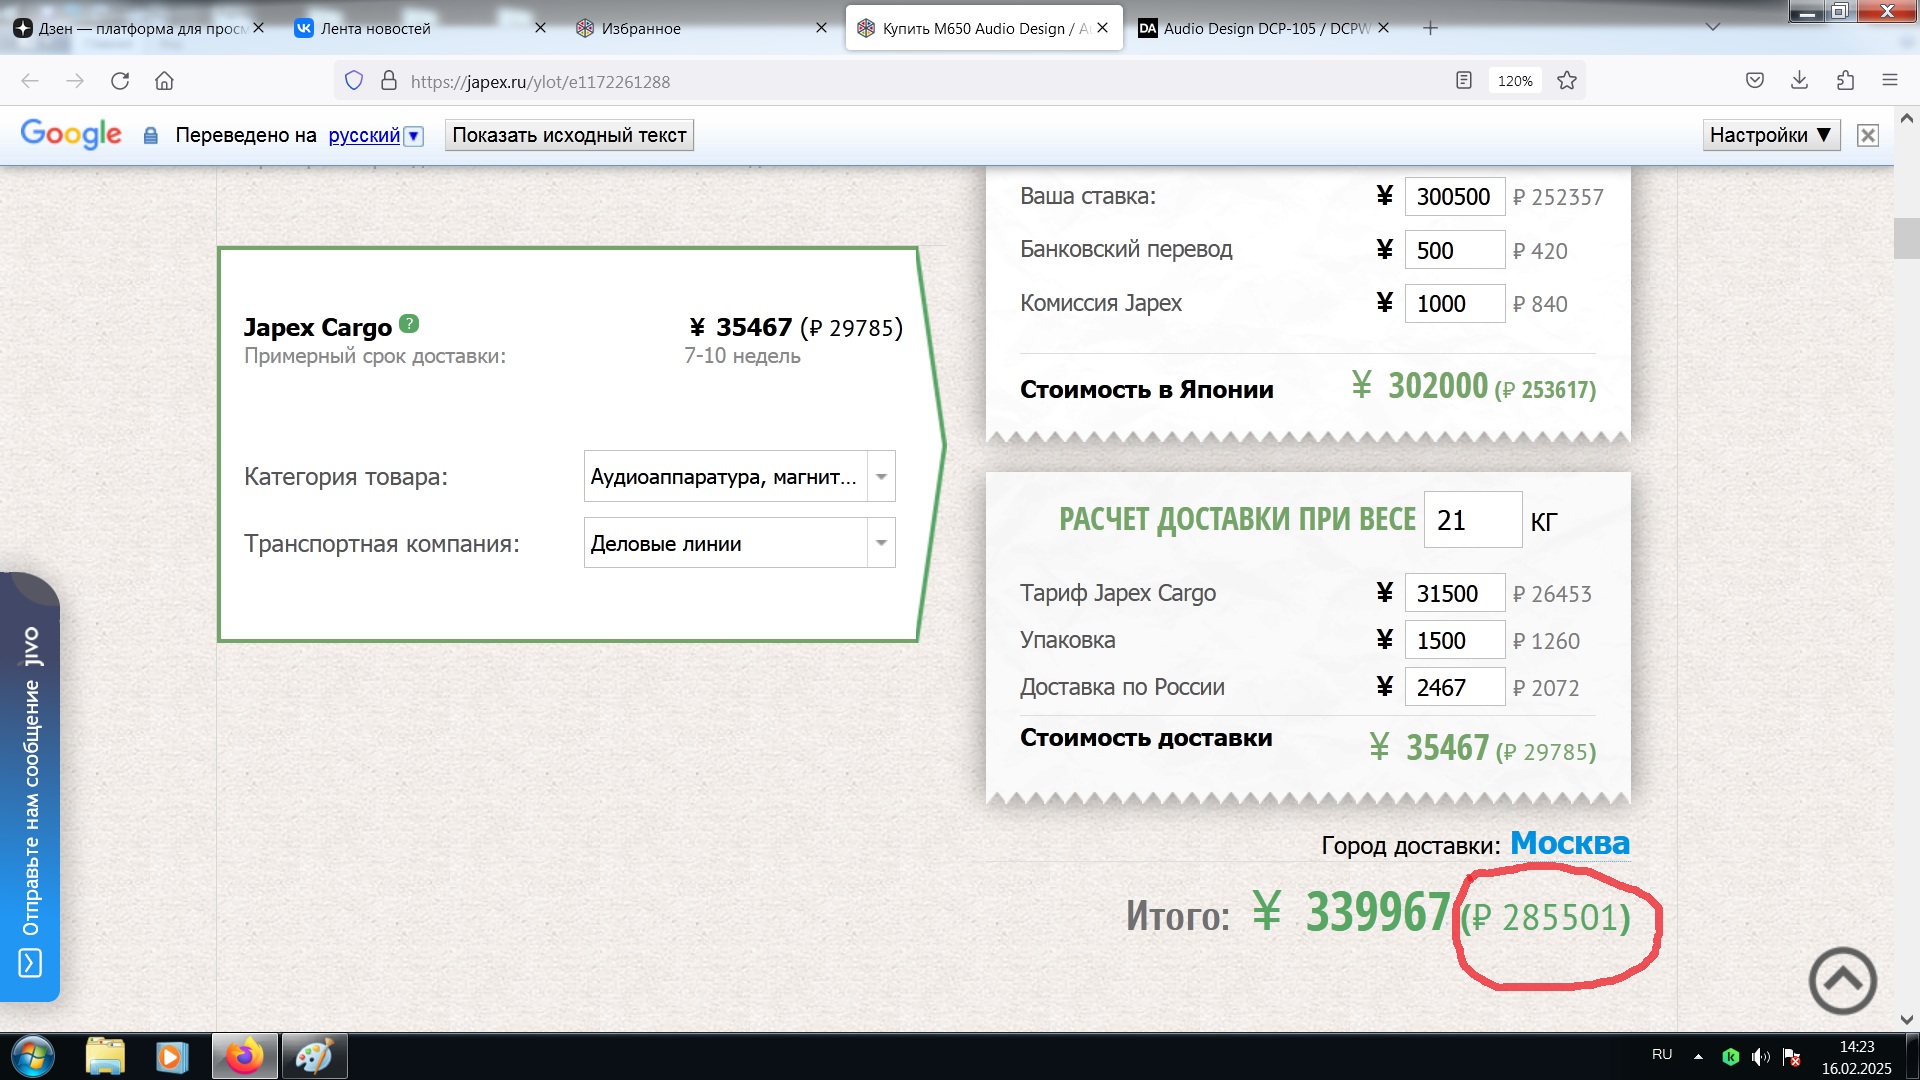Click the green Japex Cargo help icon
The image size is (1920, 1080).
[409, 324]
